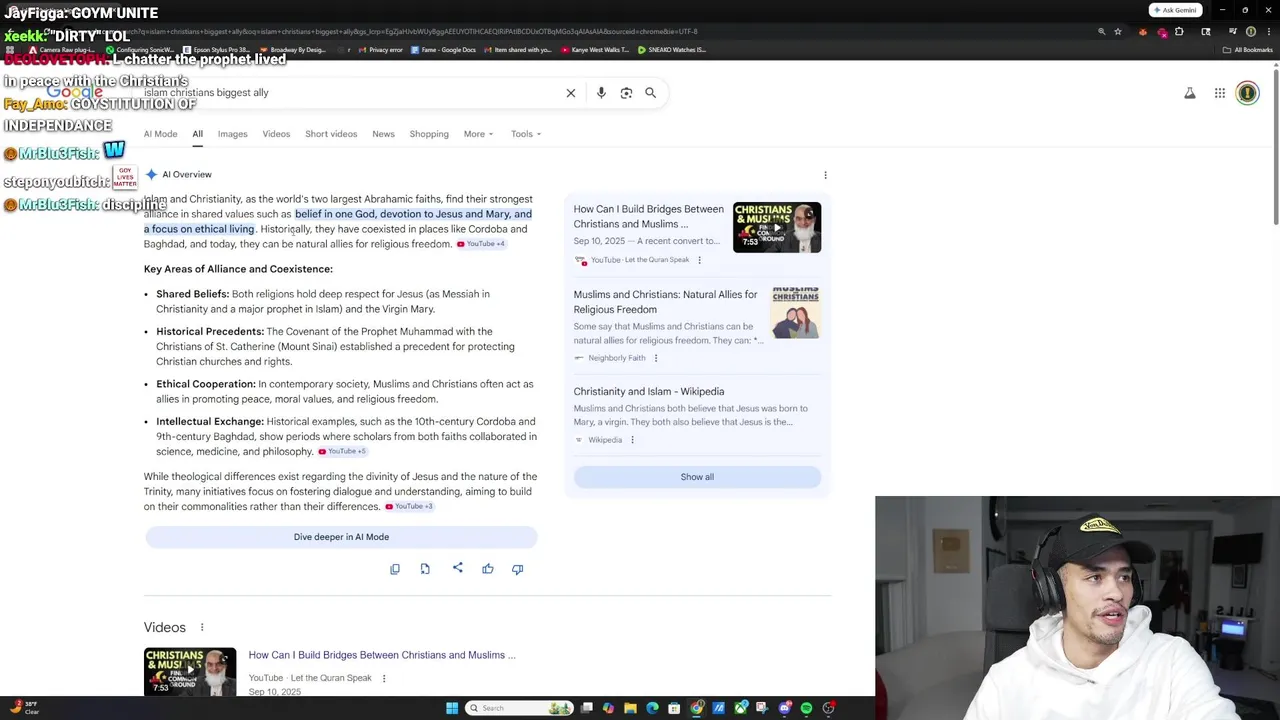This screenshot has width=1280, height=720.
Task: Open Kanye West Walks bookmark
Action: coord(595,50)
